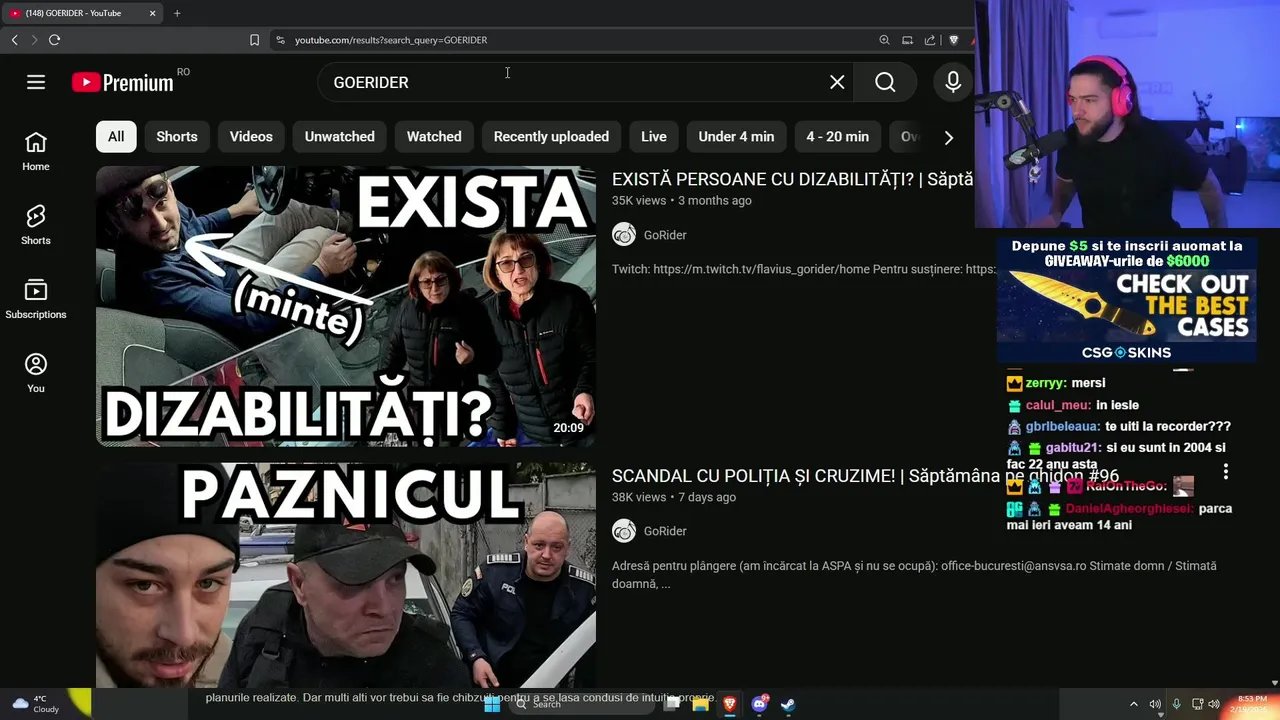The width and height of the screenshot is (1280, 720).
Task: Show hidden system tray icons chevron
Action: coord(1133,704)
